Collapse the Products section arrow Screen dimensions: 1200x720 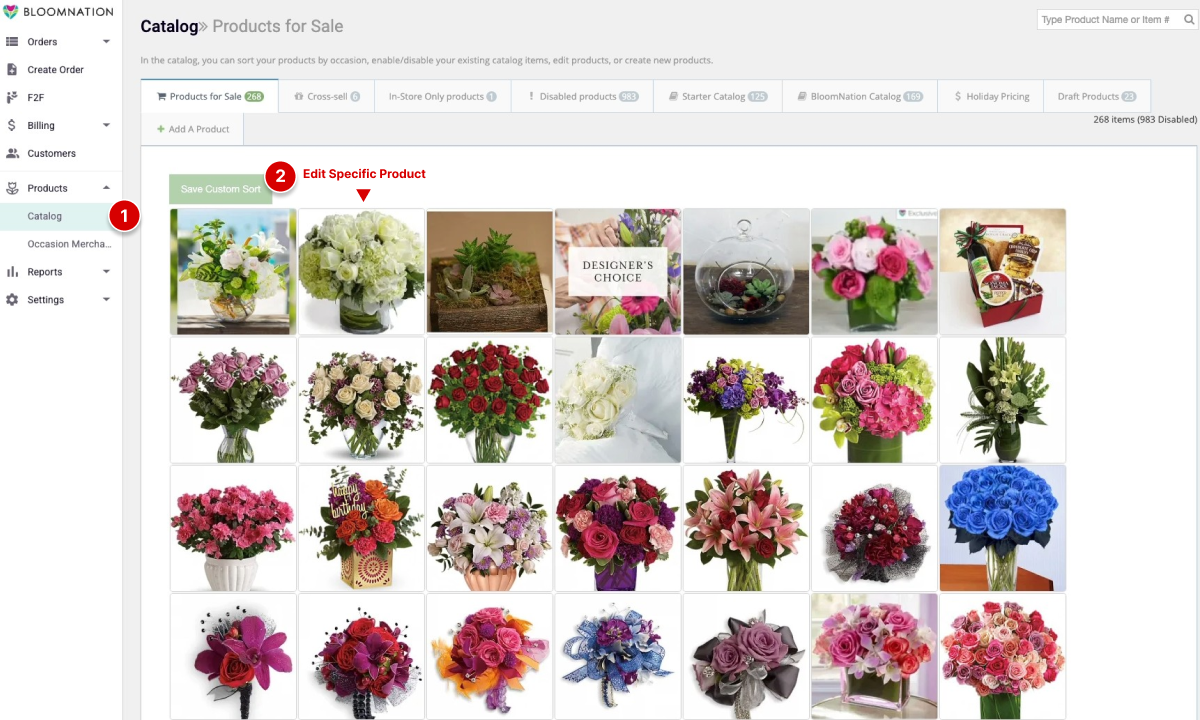pos(106,188)
